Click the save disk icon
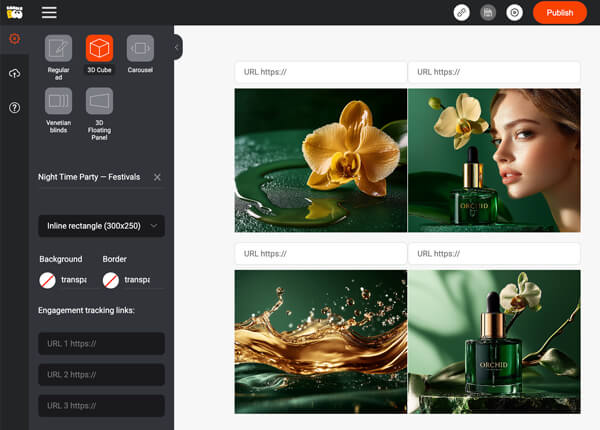This screenshot has width=600, height=430. pyautogui.click(x=488, y=13)
